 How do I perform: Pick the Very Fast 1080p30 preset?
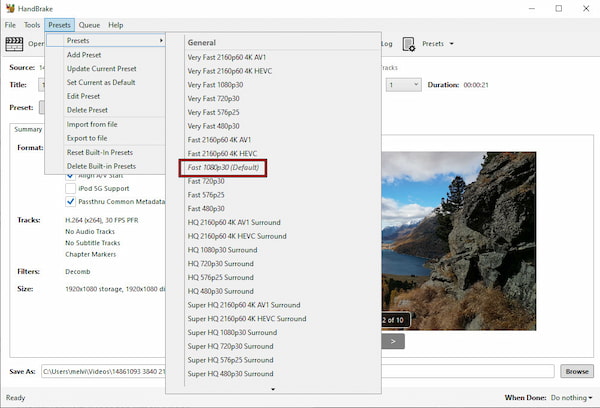pos(215,85)
